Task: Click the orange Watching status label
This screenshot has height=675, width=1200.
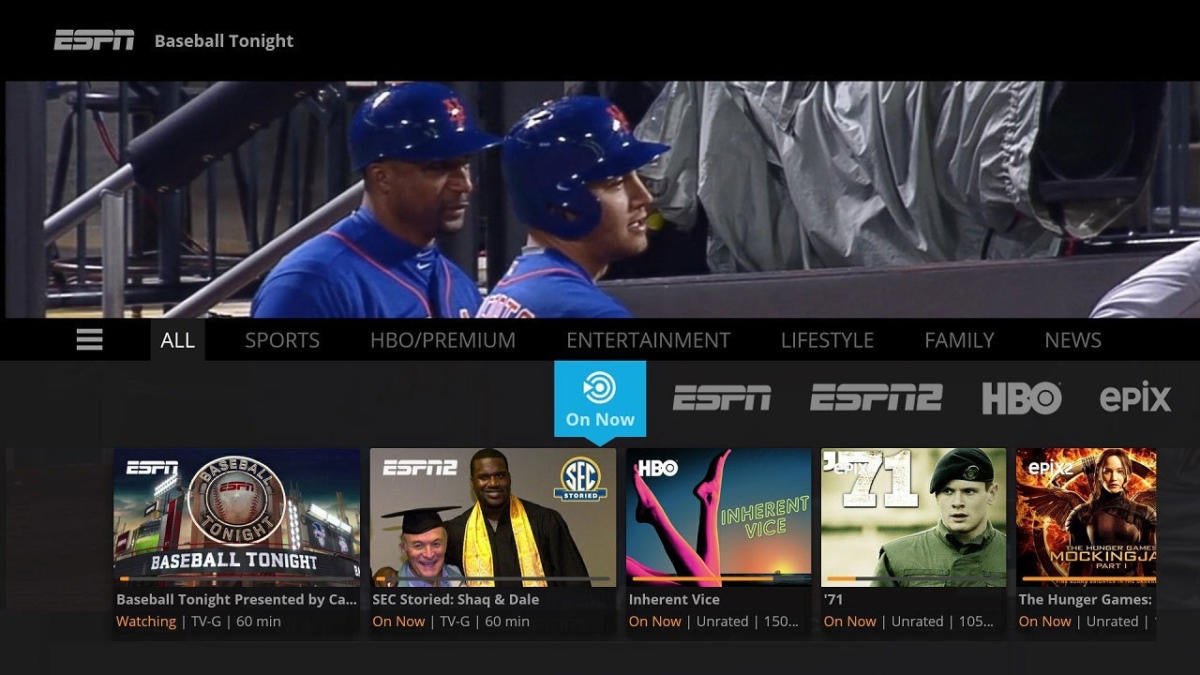Action: [x=146, y=621]
